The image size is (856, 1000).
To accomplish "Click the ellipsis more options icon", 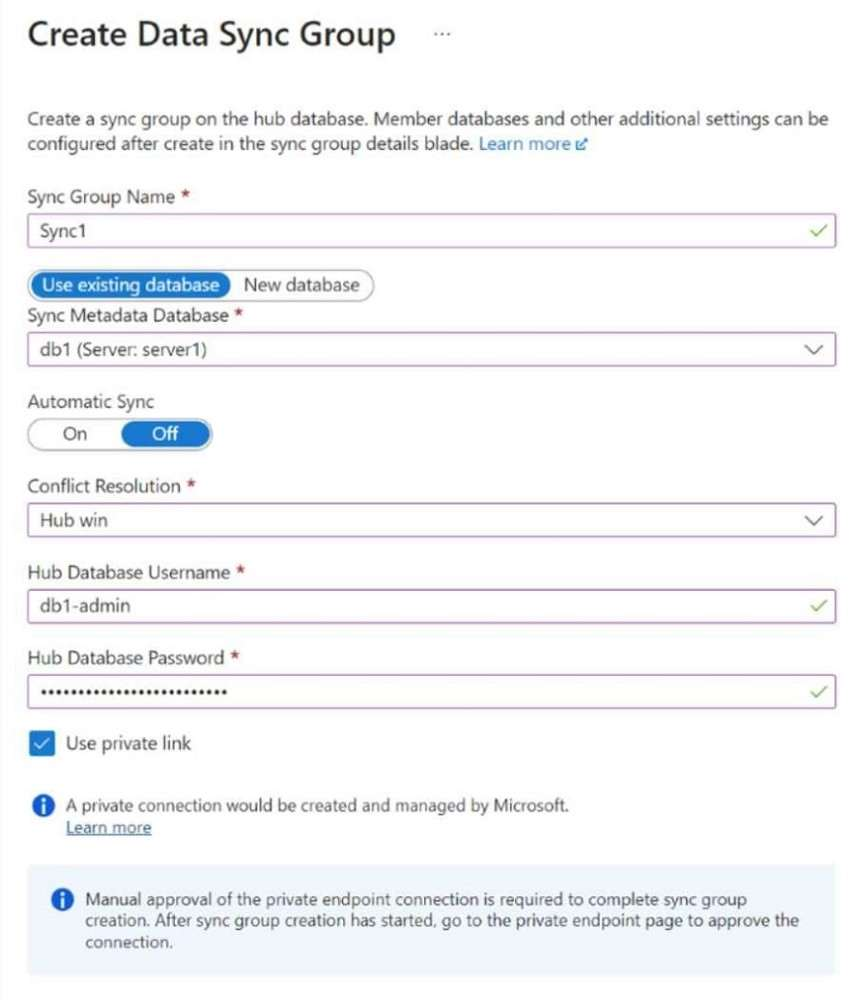I will (442, 33).
